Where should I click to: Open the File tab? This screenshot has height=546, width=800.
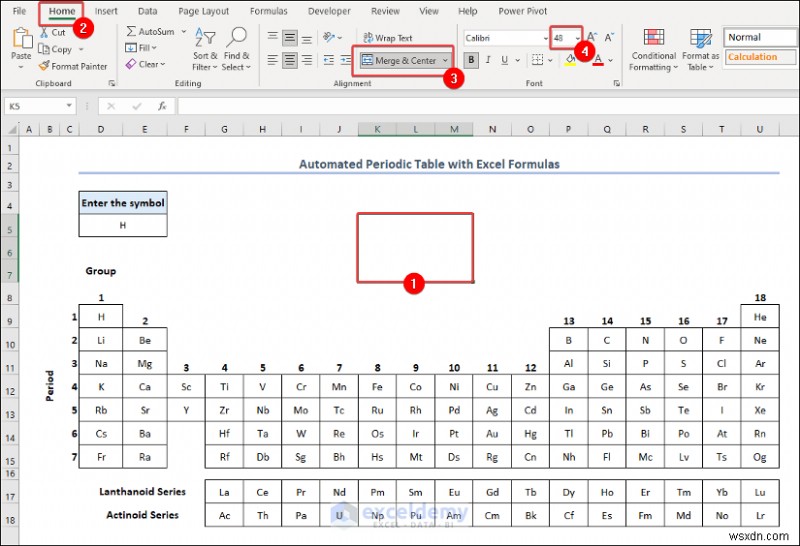pos(19,11)
